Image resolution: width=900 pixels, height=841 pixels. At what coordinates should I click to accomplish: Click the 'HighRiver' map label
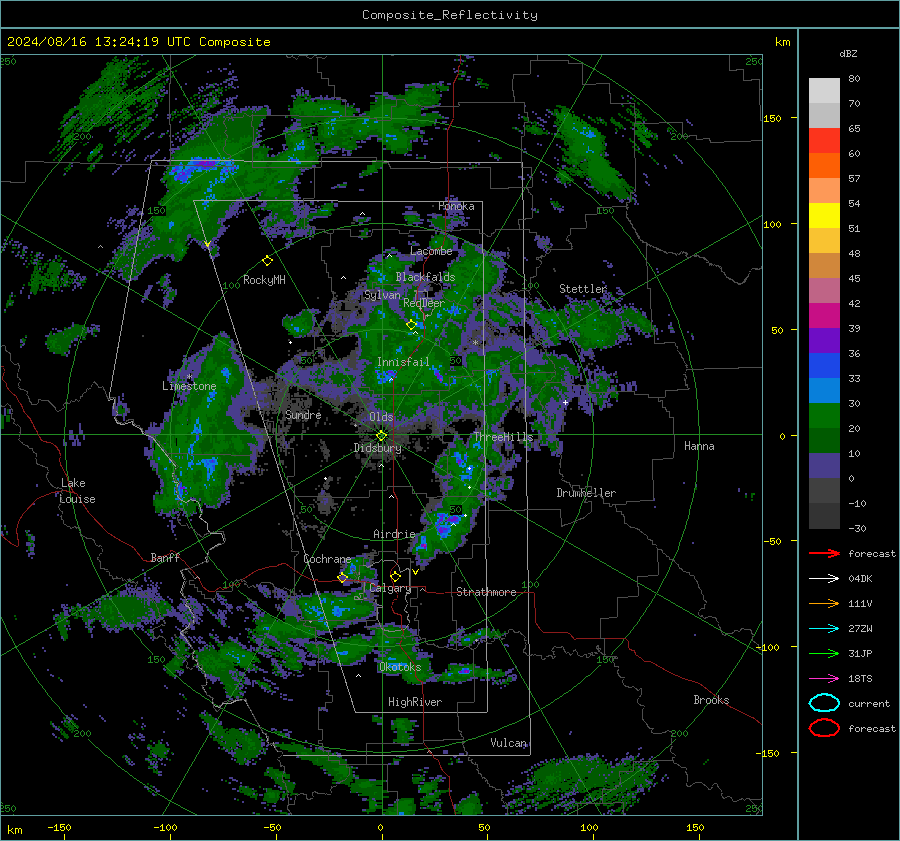point(415,702)
